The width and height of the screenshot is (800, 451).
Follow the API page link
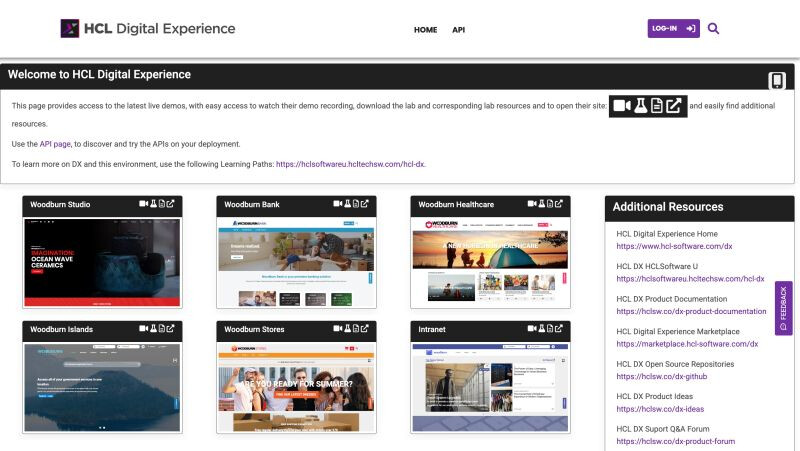pyautogui.click(x=55, y=144)
